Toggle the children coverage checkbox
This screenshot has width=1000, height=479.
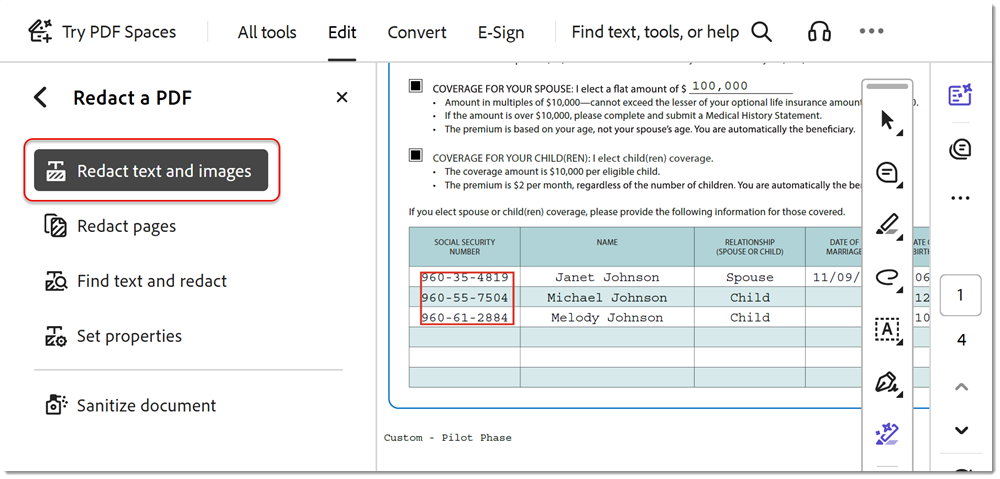click(416, 155)
